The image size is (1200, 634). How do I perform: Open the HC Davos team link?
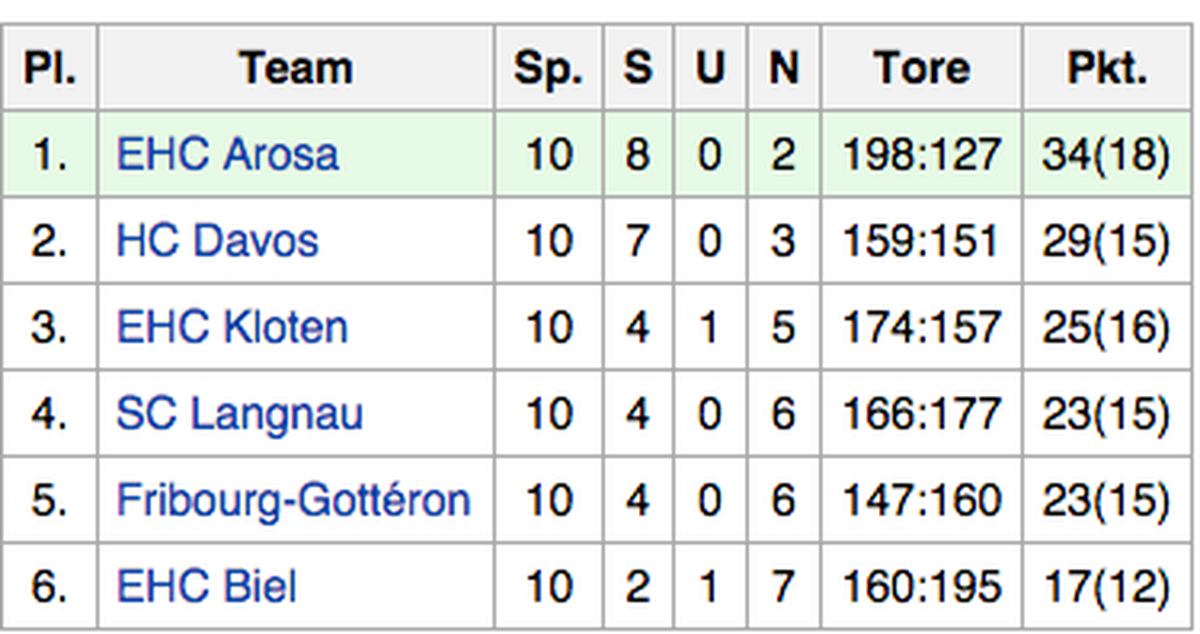click(x=217, y=241)
